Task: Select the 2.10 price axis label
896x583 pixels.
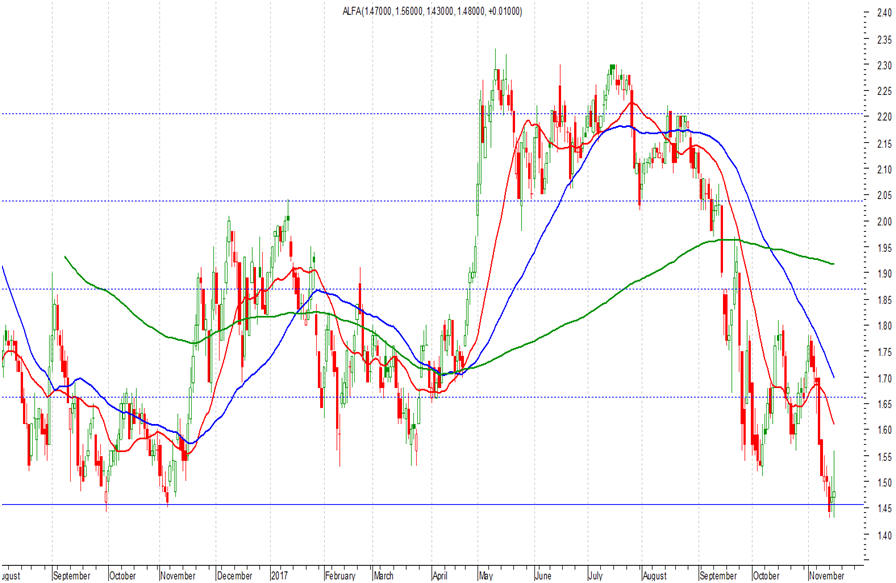Action: tap(883, 170)
